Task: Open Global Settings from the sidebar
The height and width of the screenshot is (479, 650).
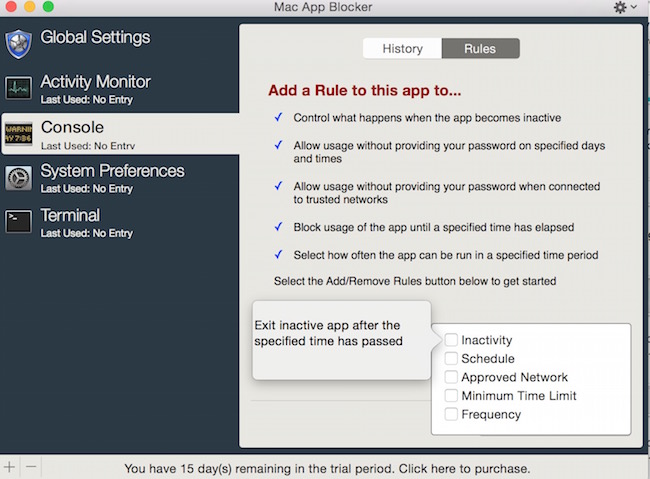Action: [x=95, y=38]
